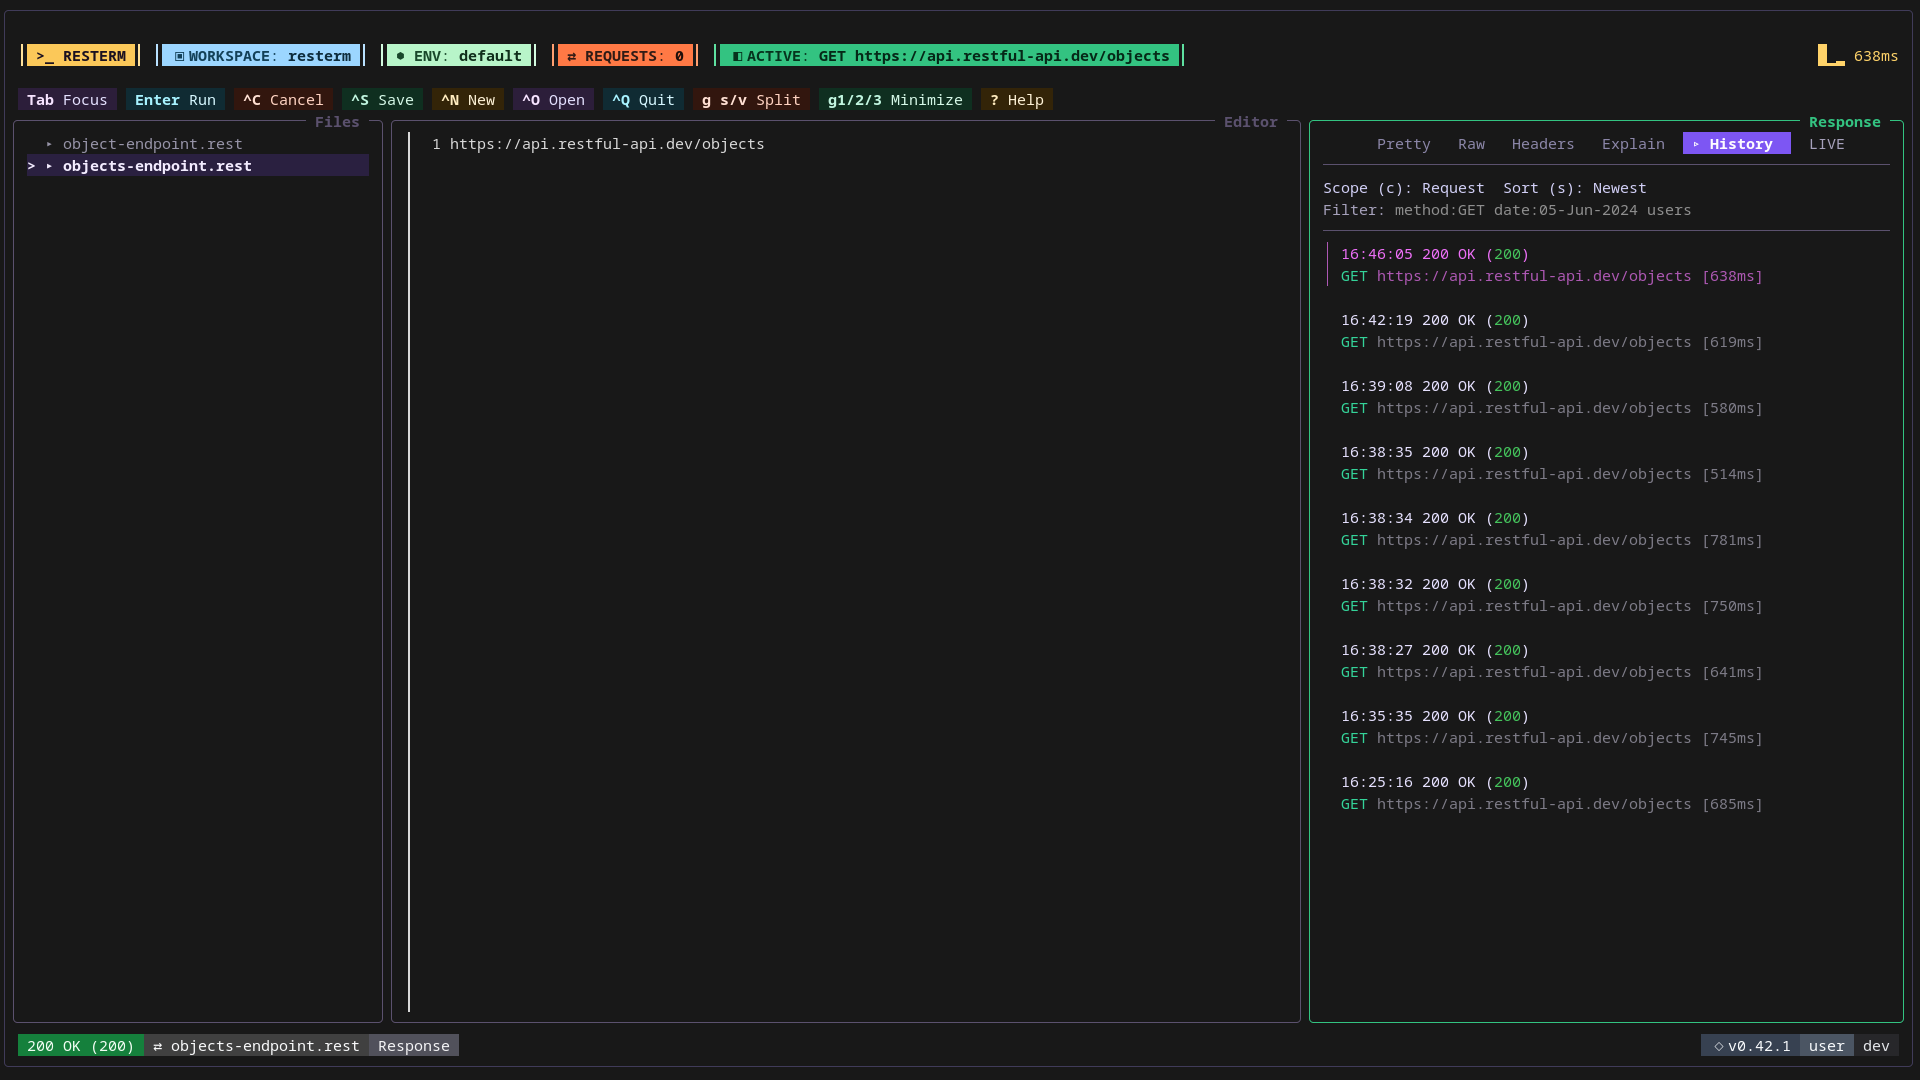Switch to the LIVE tab
Image resolution: width=1920 pixels, height=1080 pixels.
click(1827, 144)
